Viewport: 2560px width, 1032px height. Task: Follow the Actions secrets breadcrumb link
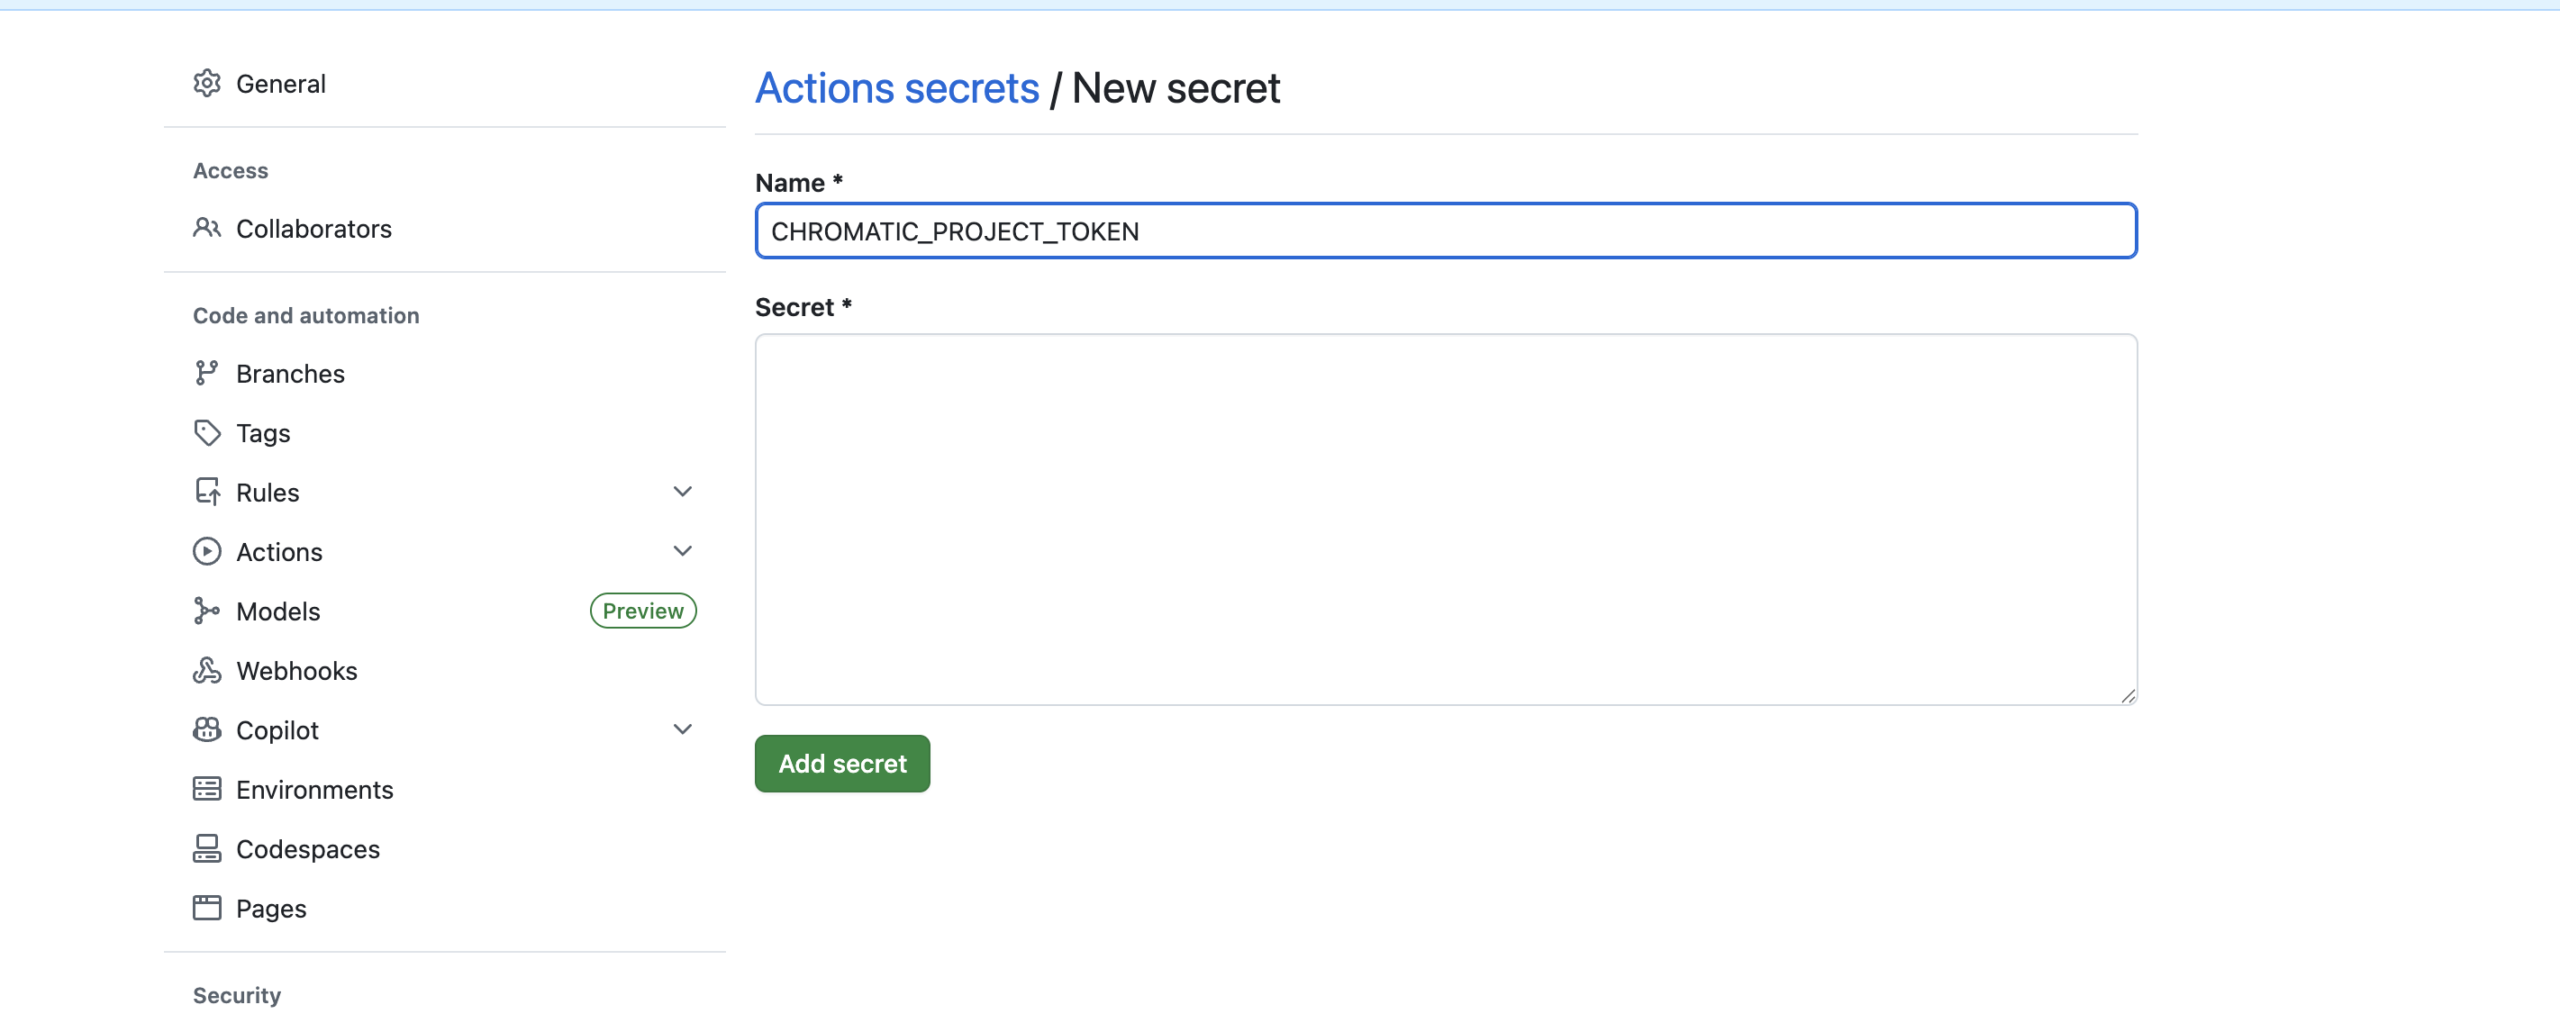(897, 88)
